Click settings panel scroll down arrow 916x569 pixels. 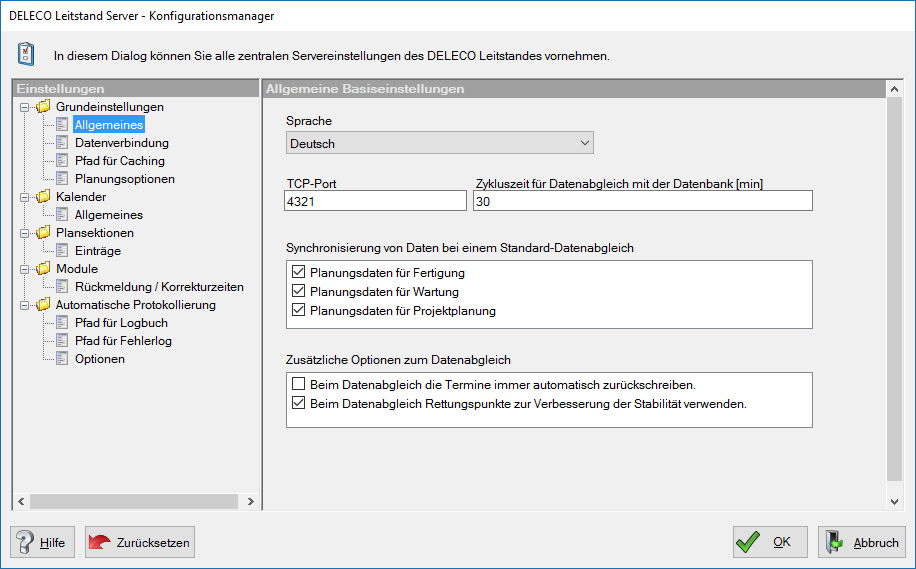[894, 501]
